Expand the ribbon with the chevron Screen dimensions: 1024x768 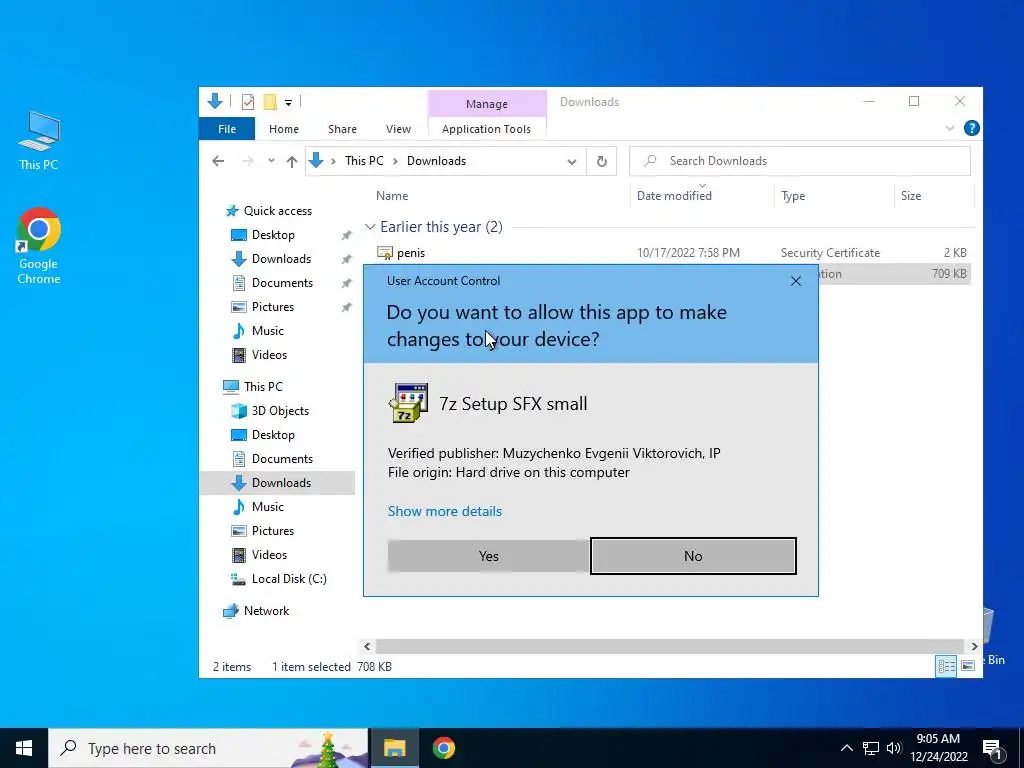coord(950,129)
